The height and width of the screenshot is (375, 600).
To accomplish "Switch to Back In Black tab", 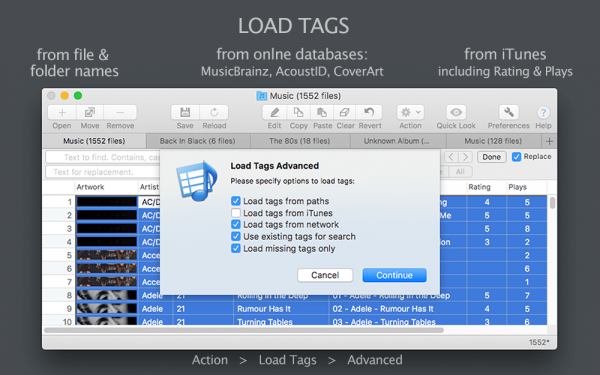I will point(197,141).
